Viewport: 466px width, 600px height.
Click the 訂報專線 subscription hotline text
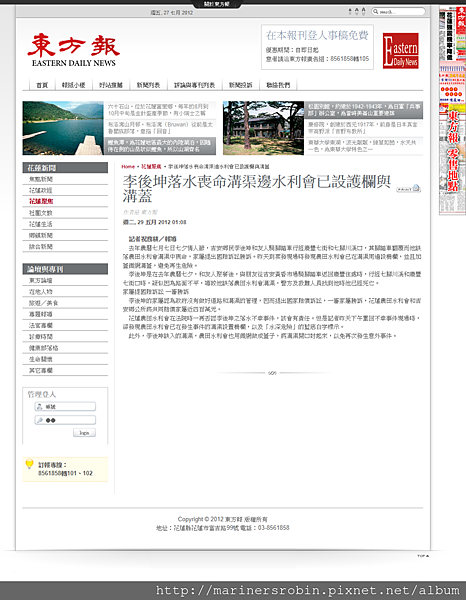click(65, 469)
